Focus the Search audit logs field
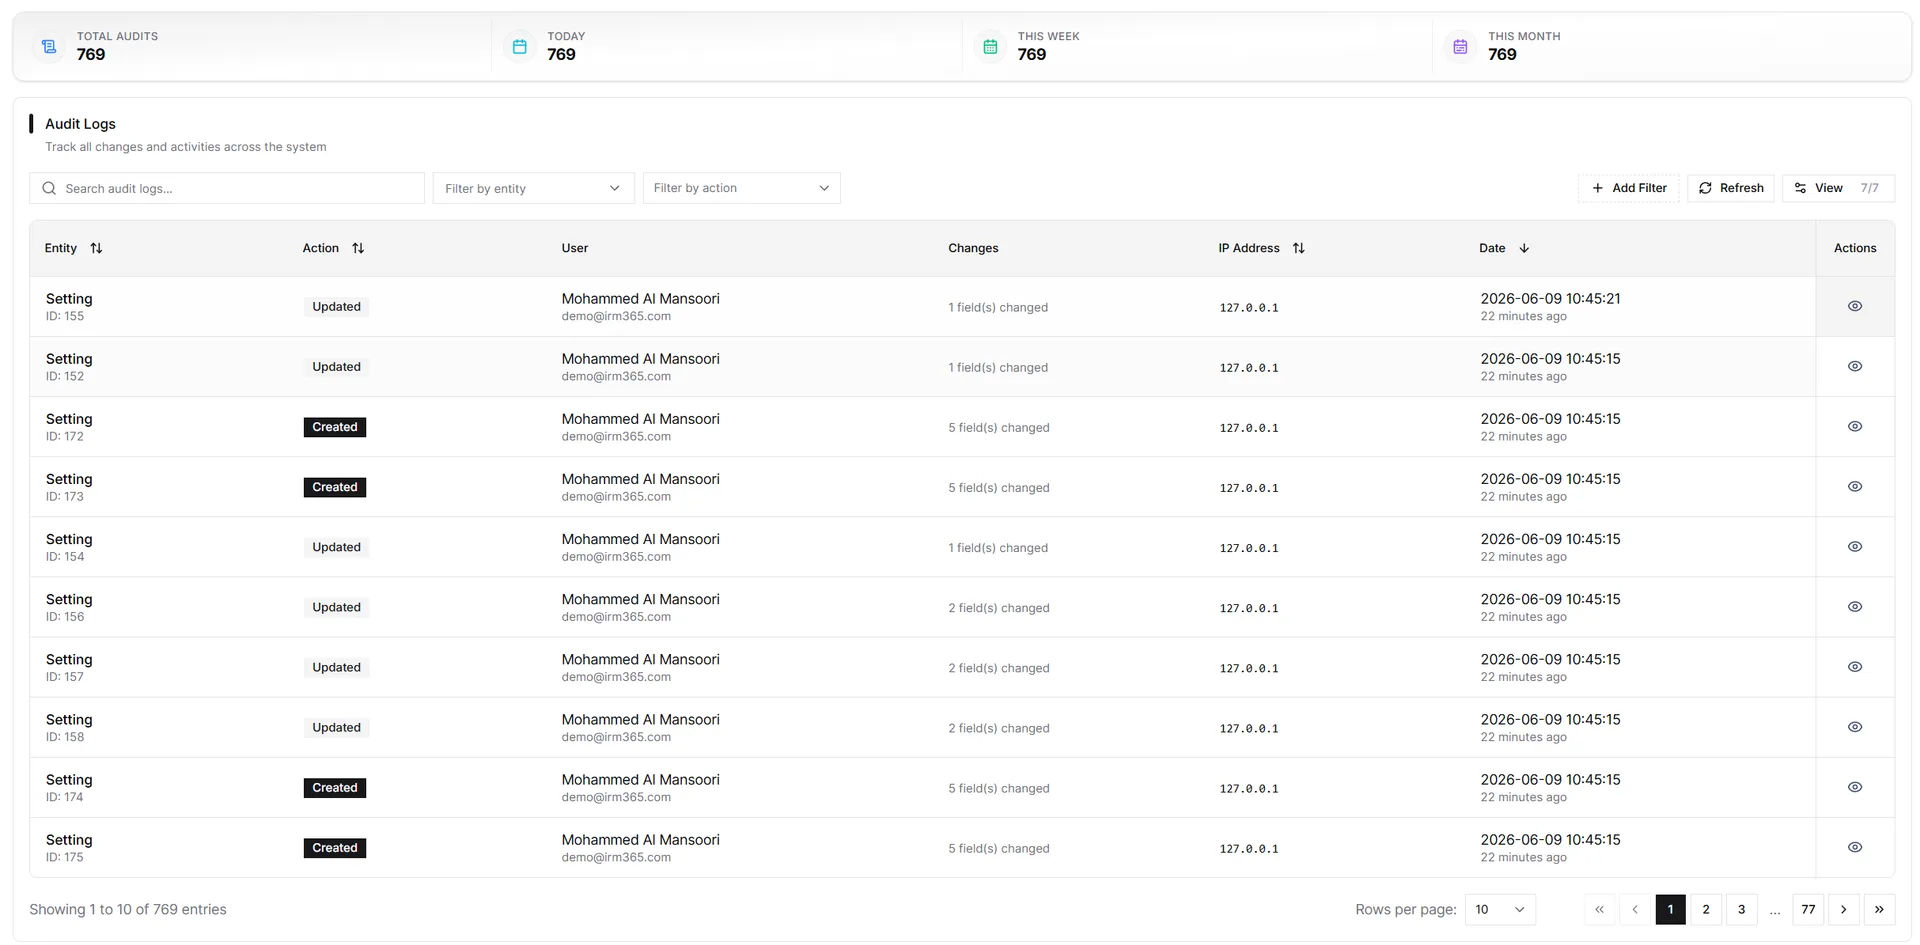1920x945 pixels. tap(227, 188)
